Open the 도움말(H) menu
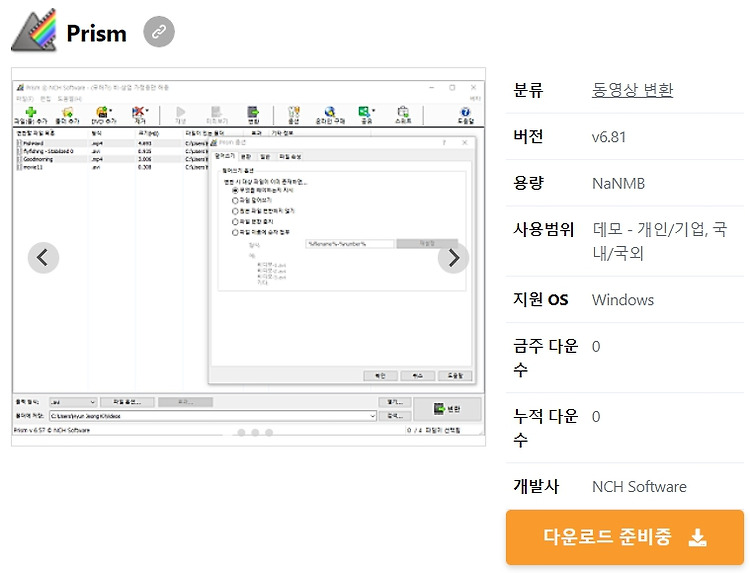 [x=69, y=99]
